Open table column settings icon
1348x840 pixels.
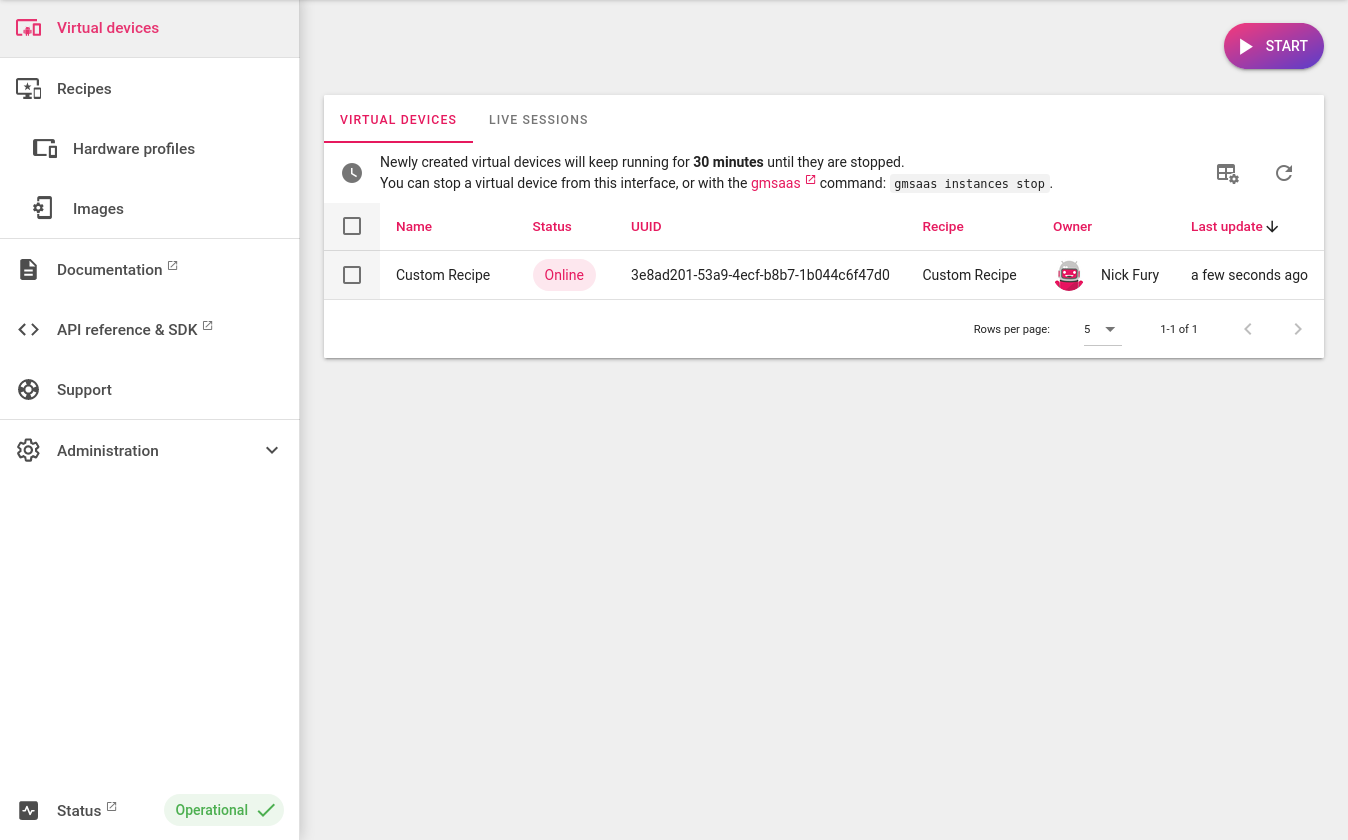pyautogui.click(x=1227, y=173)
